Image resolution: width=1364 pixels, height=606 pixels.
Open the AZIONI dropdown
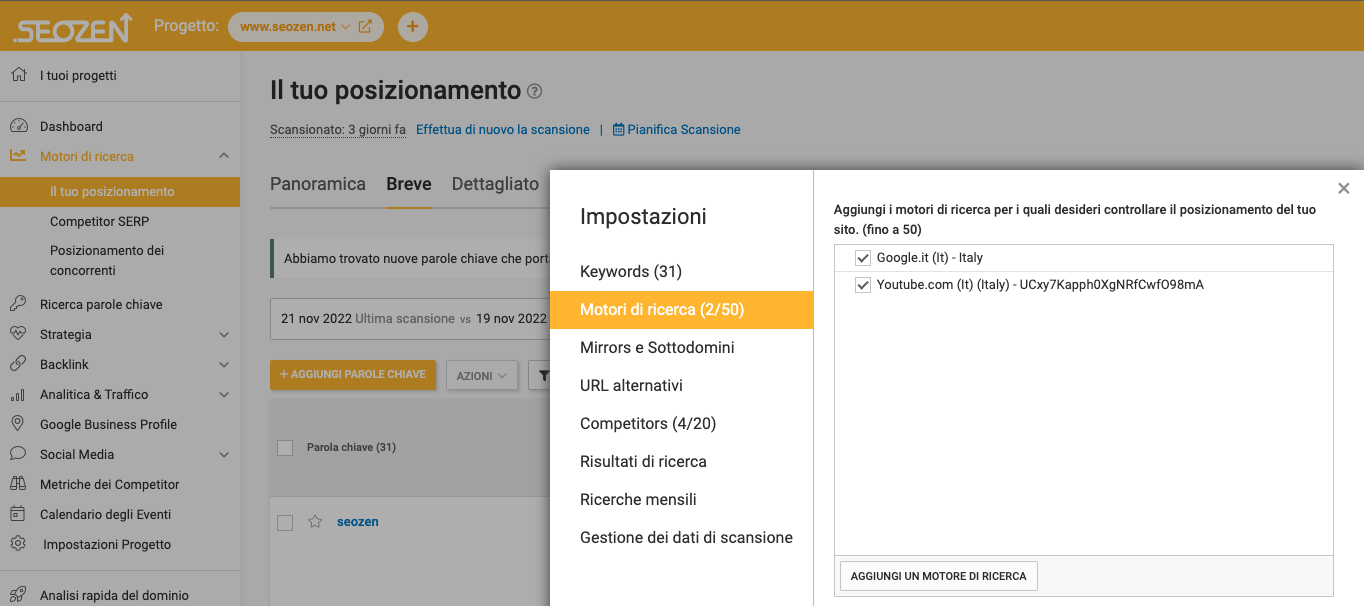(x=482, y=375)
